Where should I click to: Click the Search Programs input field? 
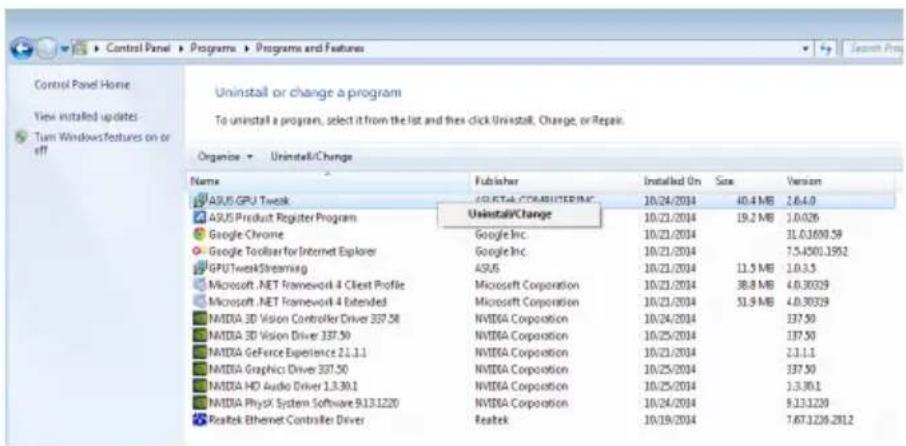coord(872,49)
